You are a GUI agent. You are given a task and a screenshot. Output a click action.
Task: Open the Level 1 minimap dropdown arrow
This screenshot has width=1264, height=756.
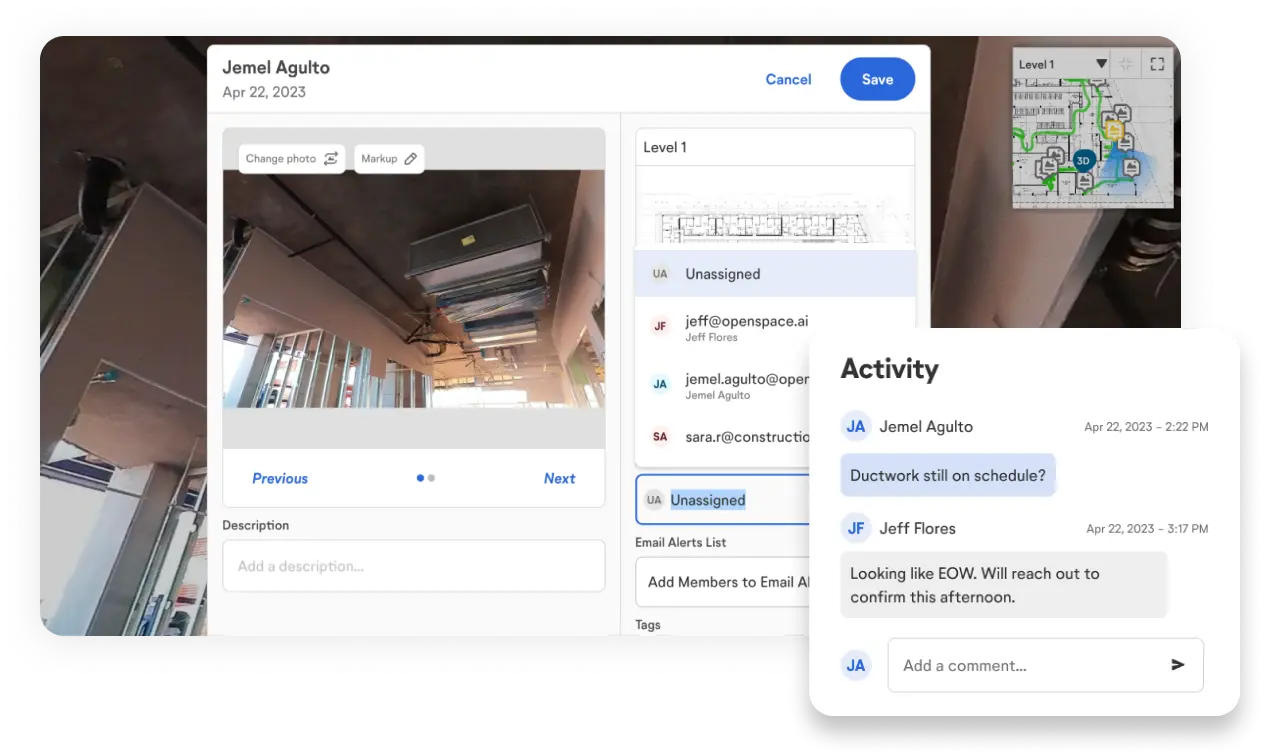pos(1101,64)
